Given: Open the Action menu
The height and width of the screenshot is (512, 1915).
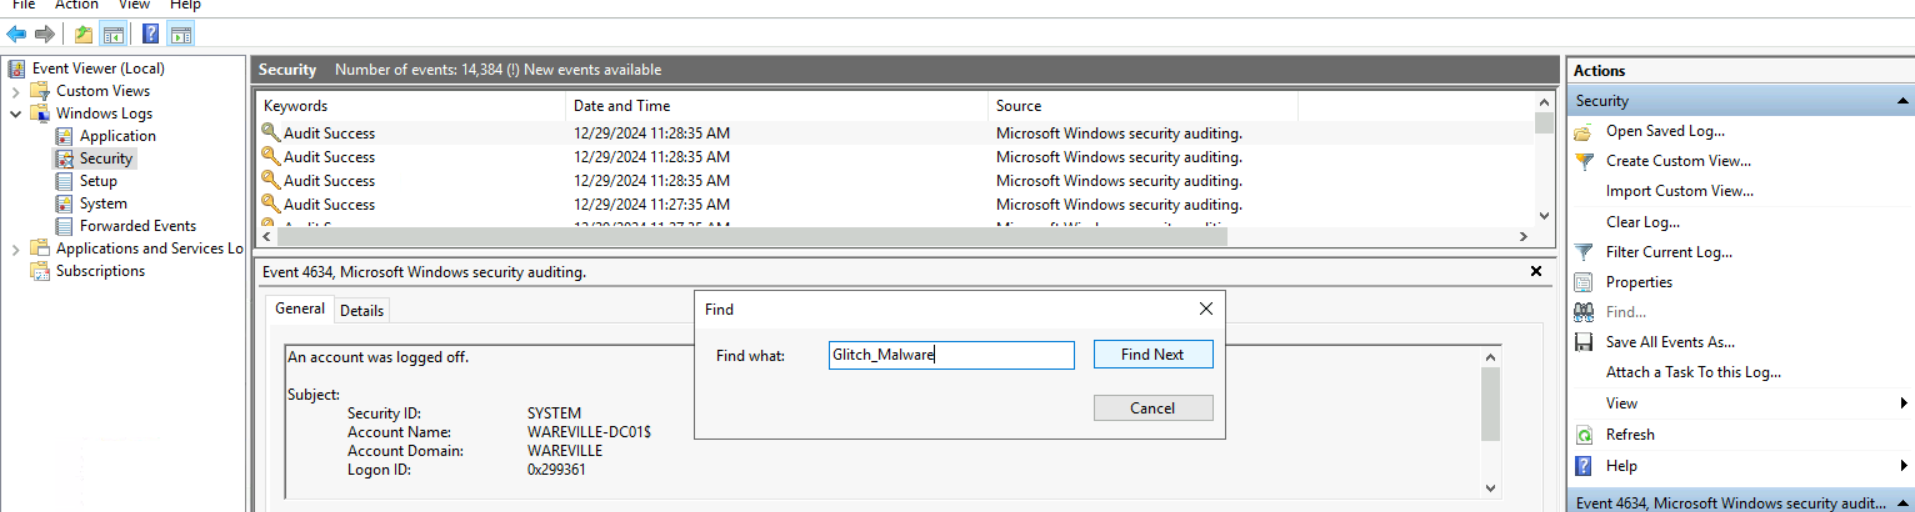Looking at the screenshot, I should coord(76,5).
